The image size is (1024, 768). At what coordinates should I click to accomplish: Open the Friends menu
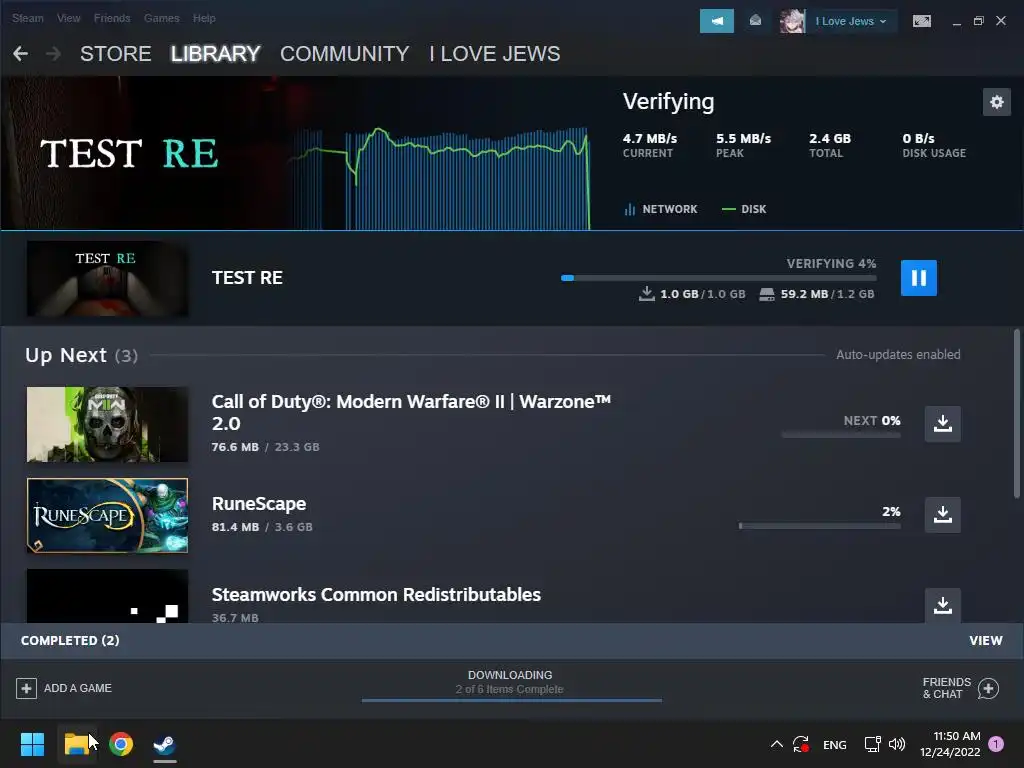click(112, 18)
